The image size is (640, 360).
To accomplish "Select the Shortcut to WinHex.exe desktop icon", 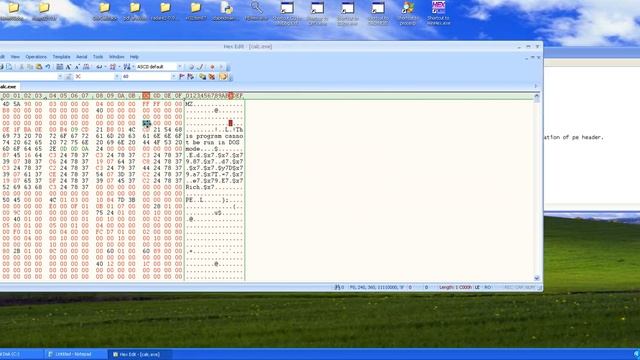I will click(x=438, y=13).
